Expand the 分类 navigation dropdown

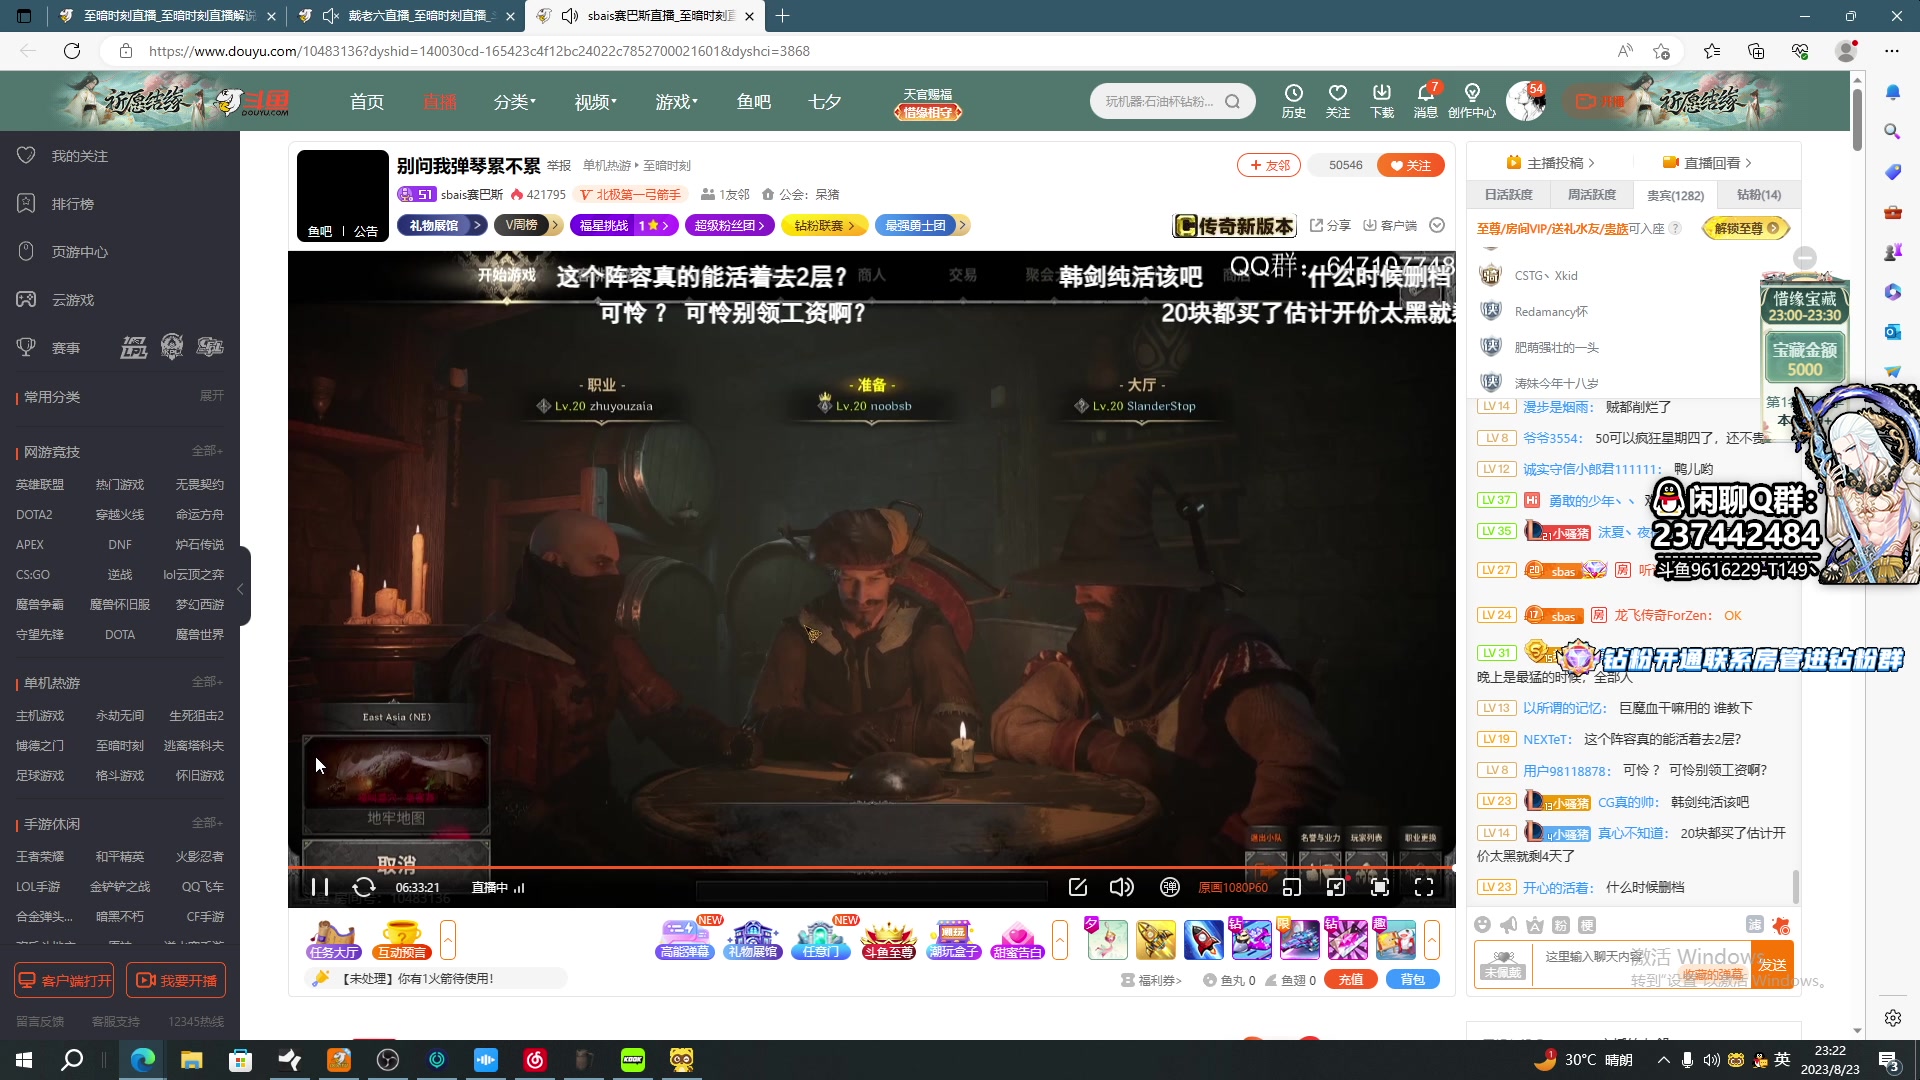tap(514, 102)
